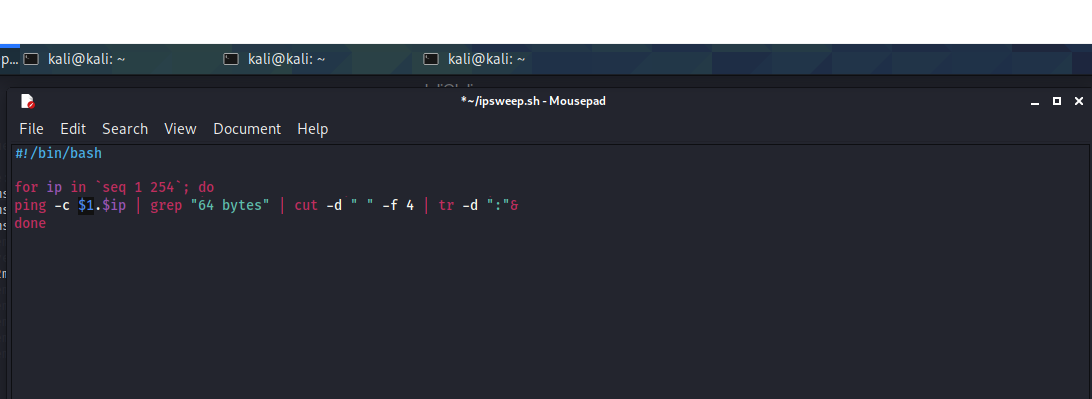
Task: Open the Edit menu
Action: tap(73, 129)
